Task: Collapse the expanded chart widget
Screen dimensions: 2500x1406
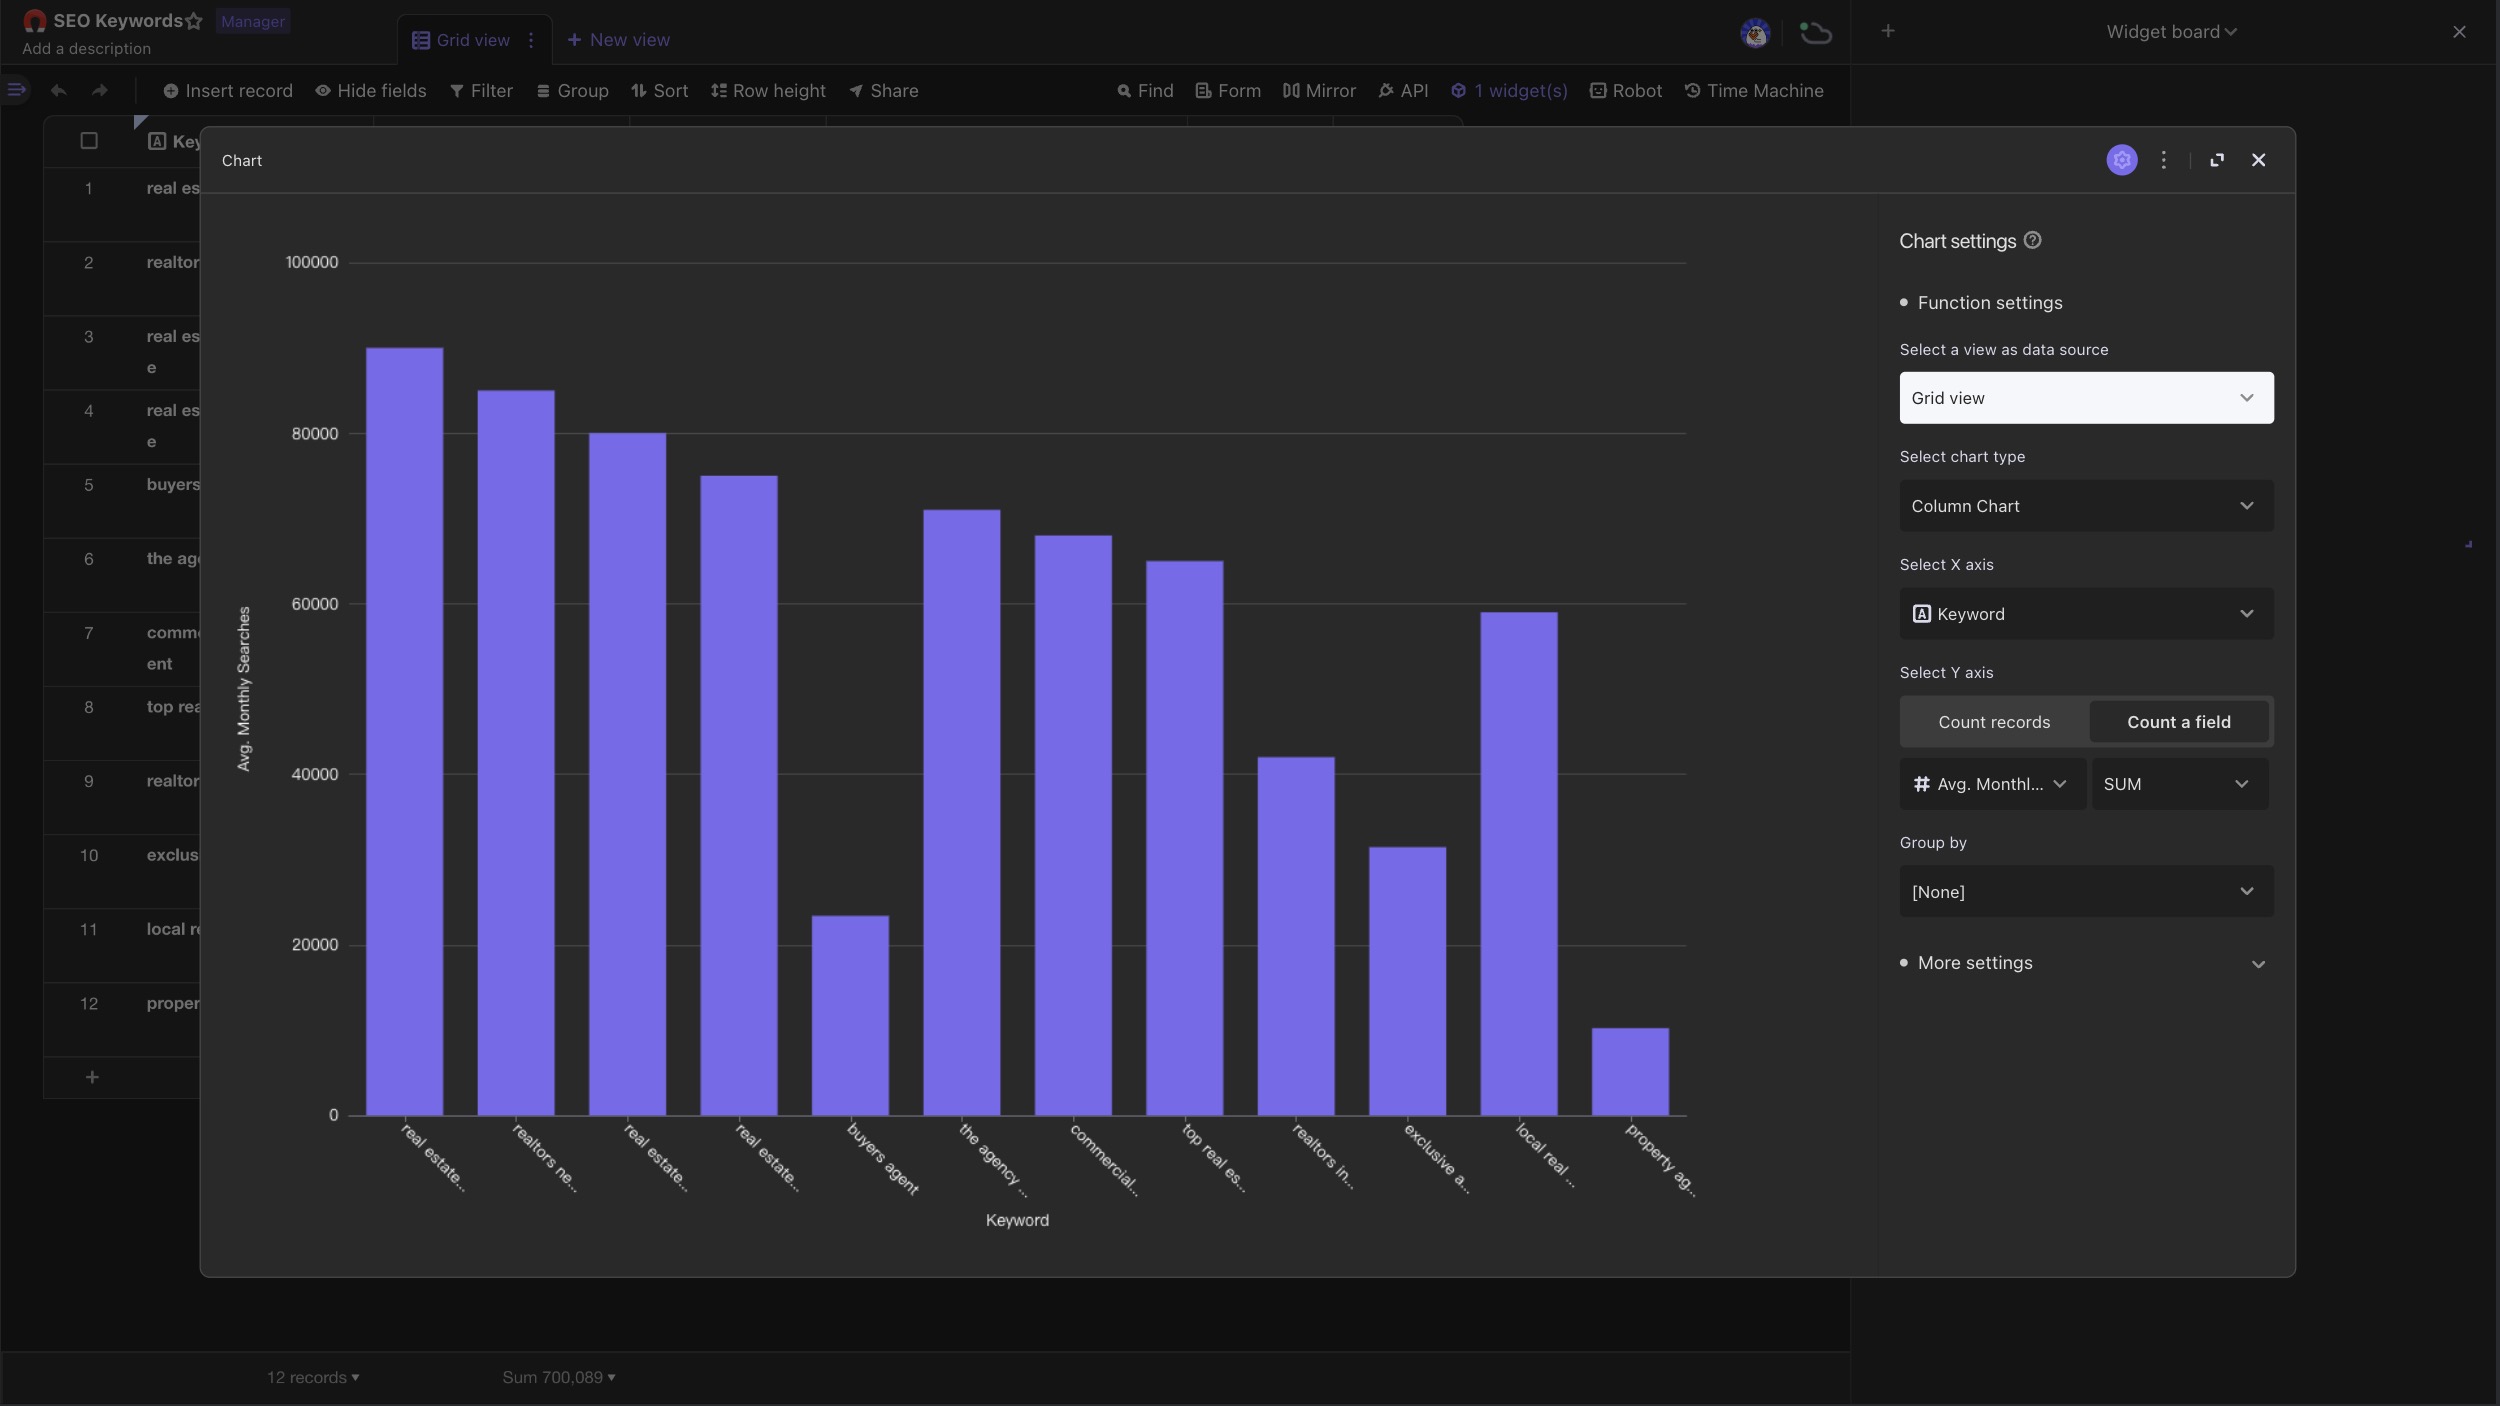Action: [x=2216, y=160]
